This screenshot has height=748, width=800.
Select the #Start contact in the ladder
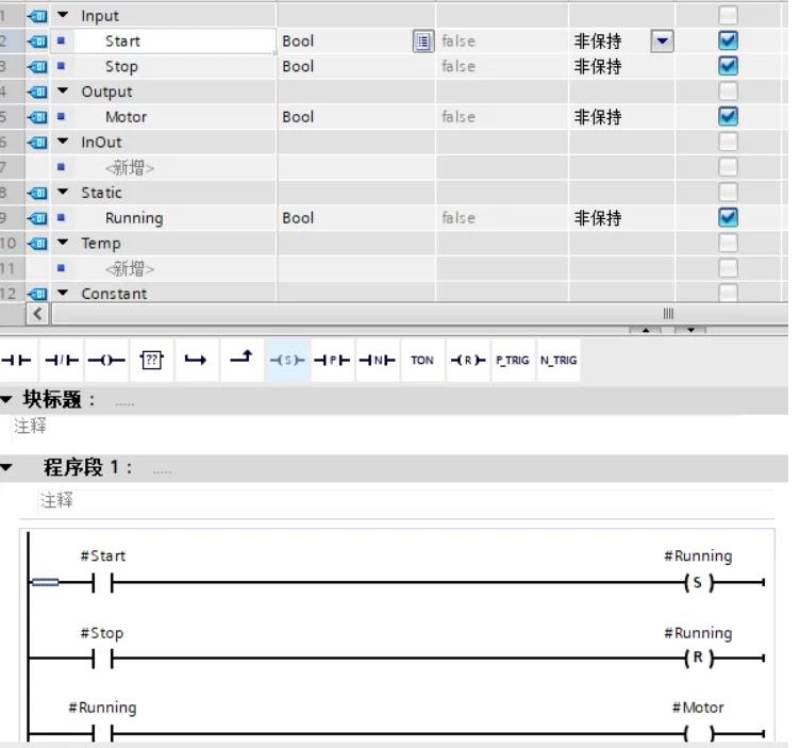point(103,582)
